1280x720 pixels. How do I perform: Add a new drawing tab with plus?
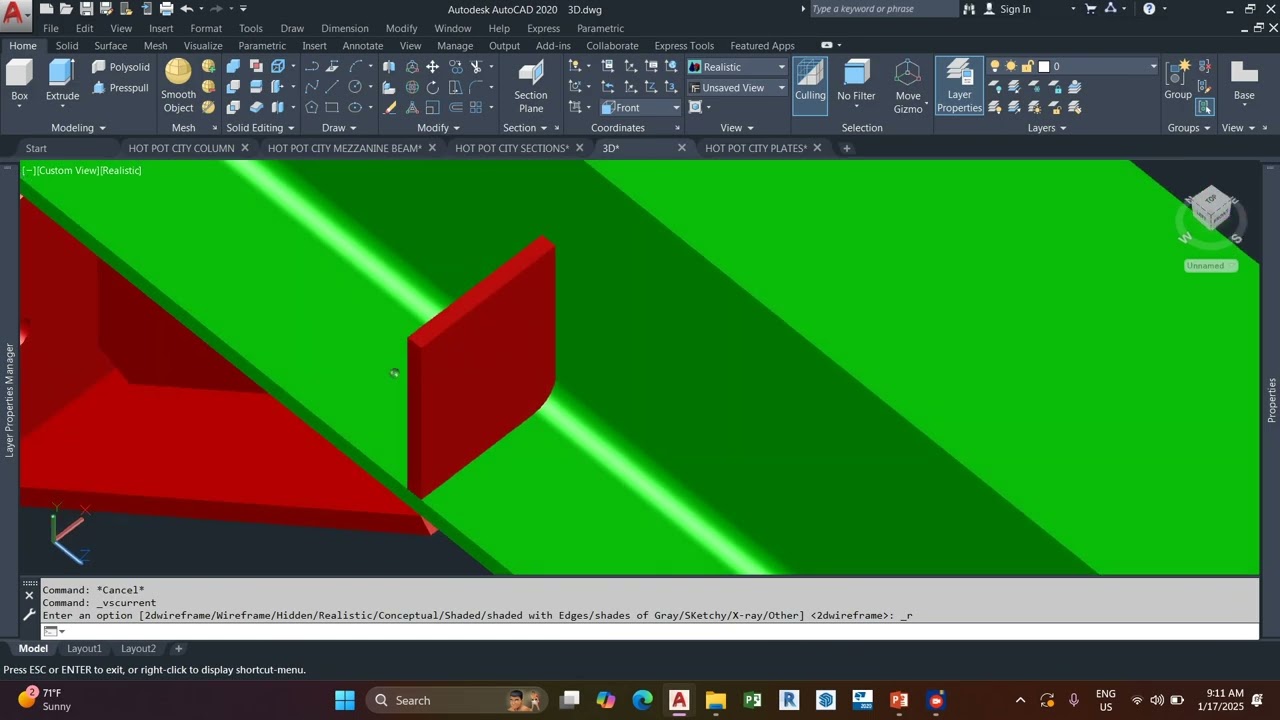point(846,148)
